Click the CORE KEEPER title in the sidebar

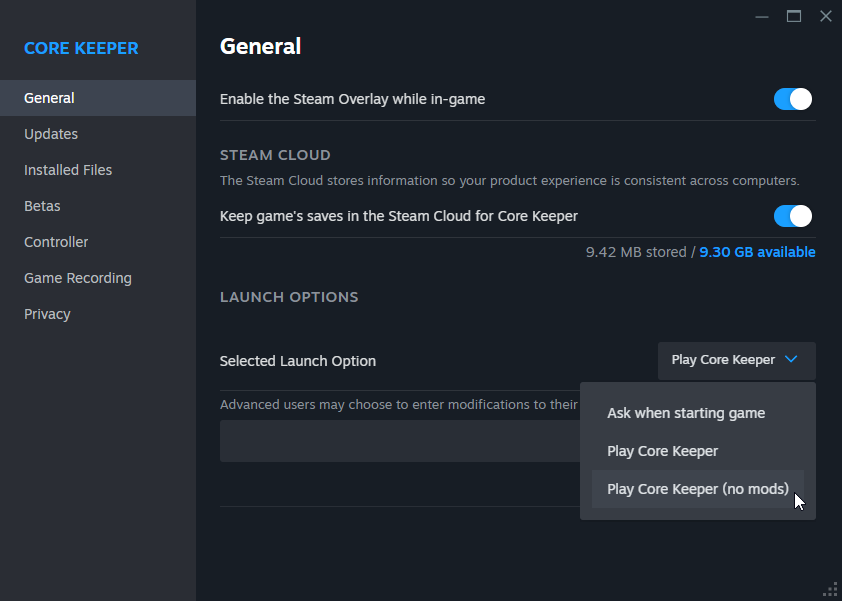click(81, 48)
